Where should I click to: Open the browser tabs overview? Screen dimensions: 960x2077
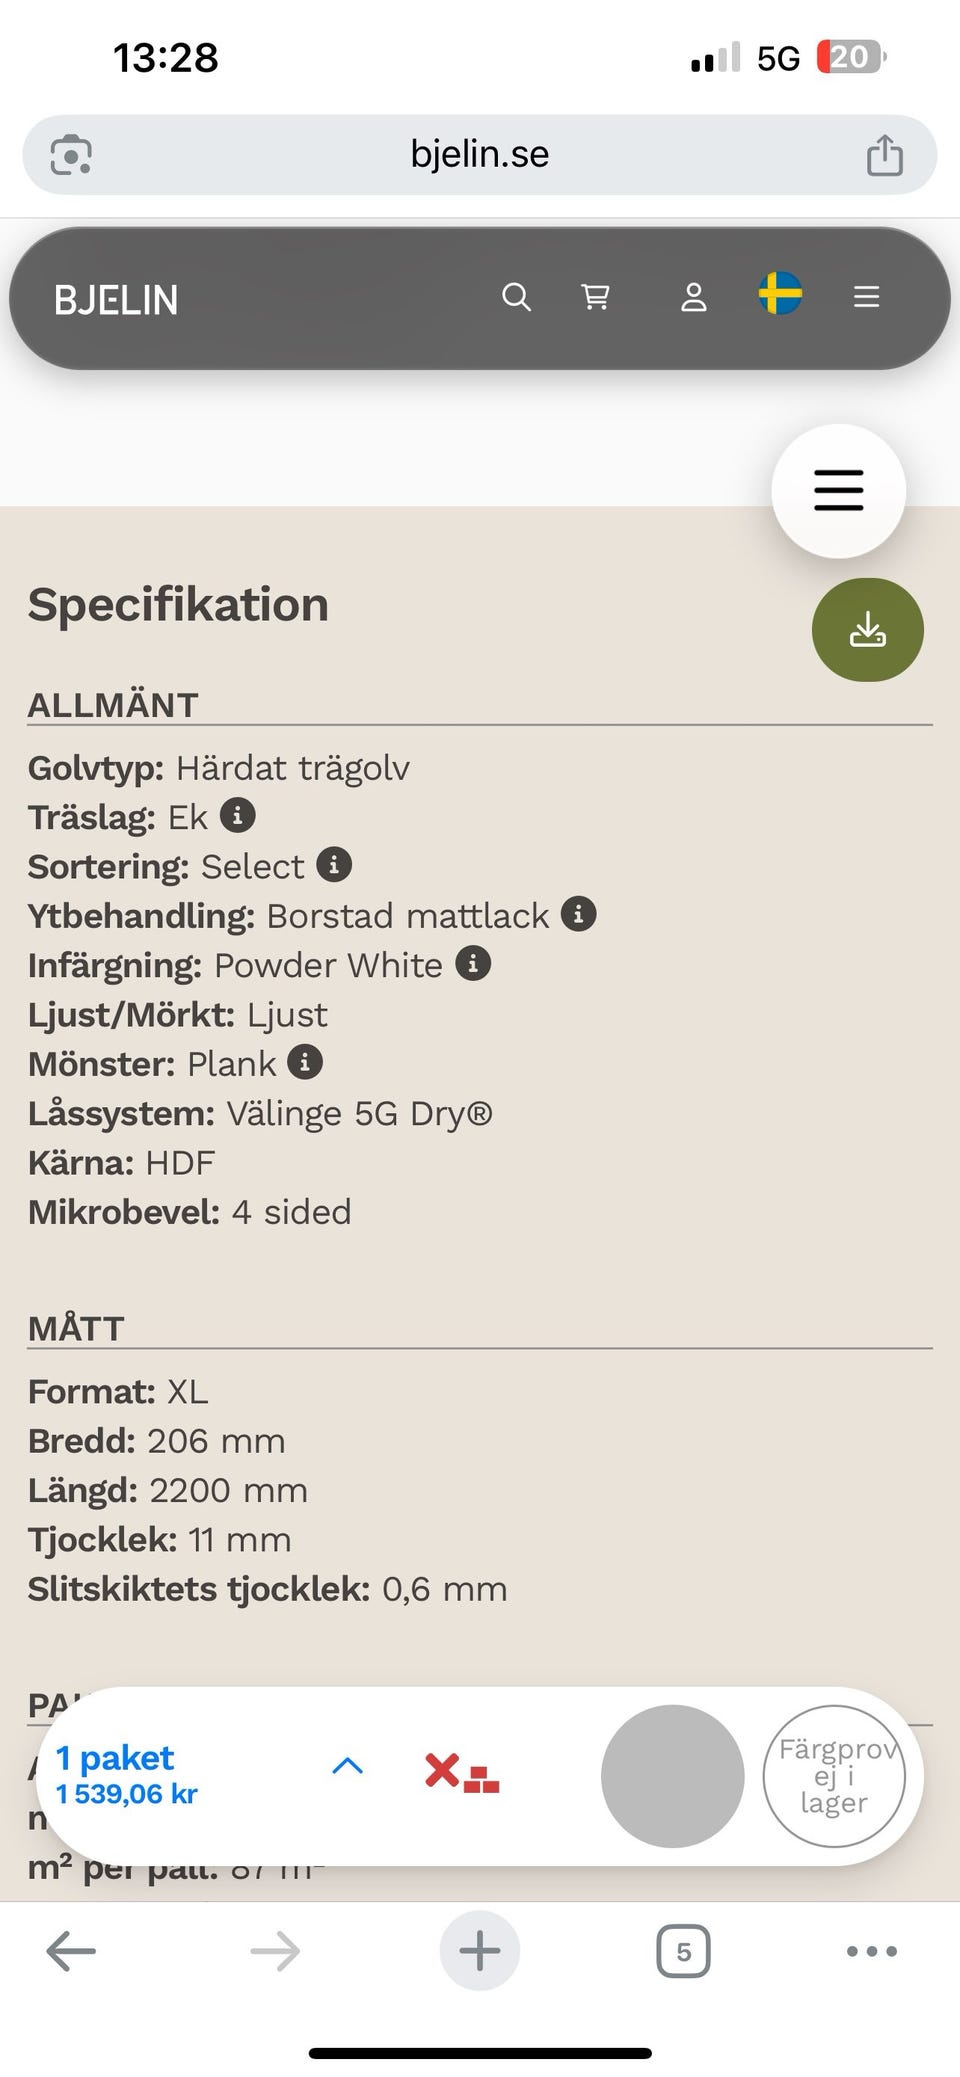point(683,1951)
